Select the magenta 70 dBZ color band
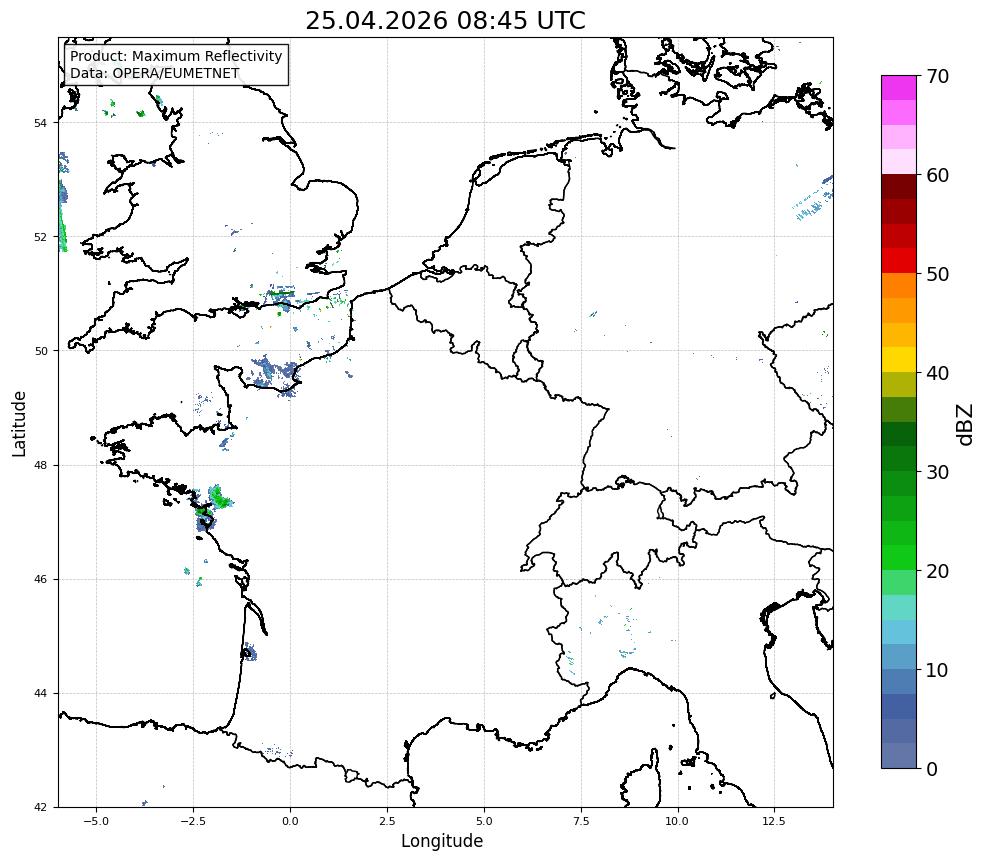Viewport: 985px width, 860px height. click(899, 87)
